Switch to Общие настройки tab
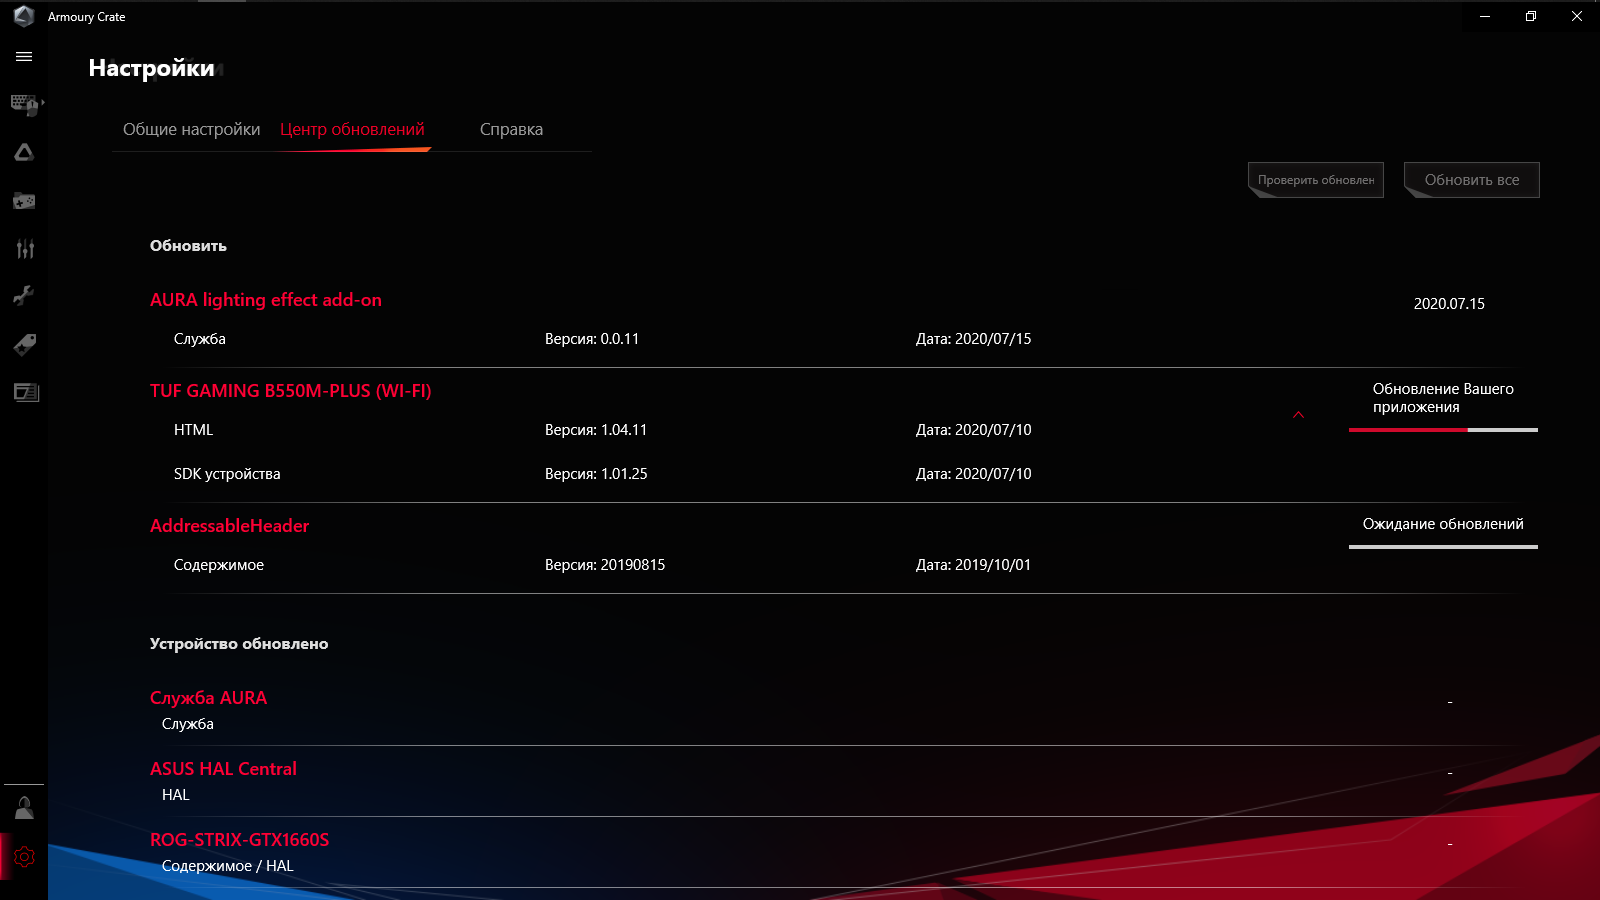Screen dimensions: 1600x900 pos(191,129)
